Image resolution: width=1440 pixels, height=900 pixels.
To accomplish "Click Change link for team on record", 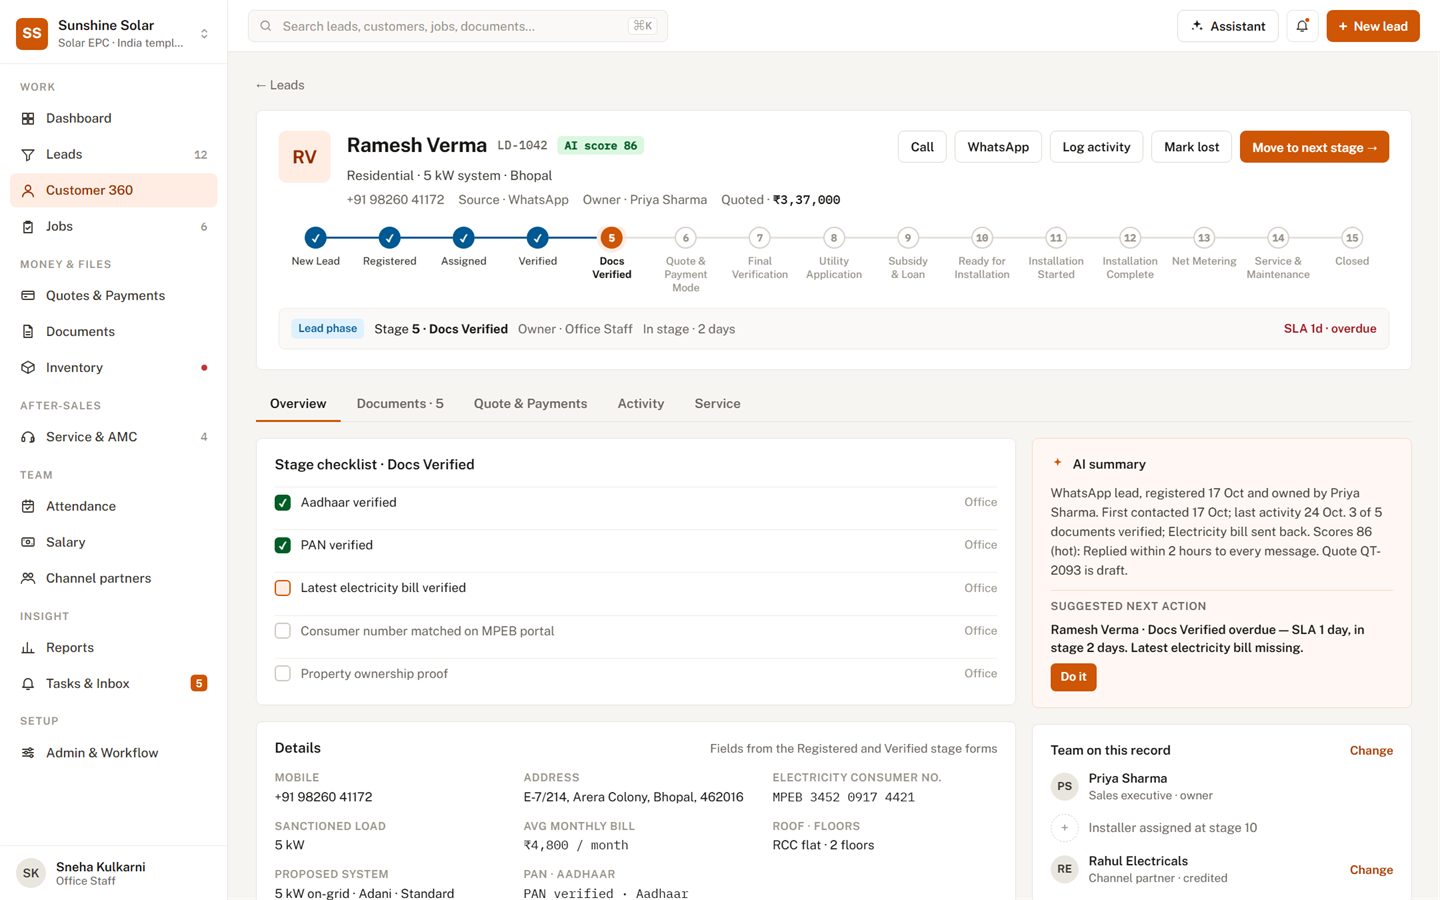I will pyautogui.click(x=1371, y=751).
